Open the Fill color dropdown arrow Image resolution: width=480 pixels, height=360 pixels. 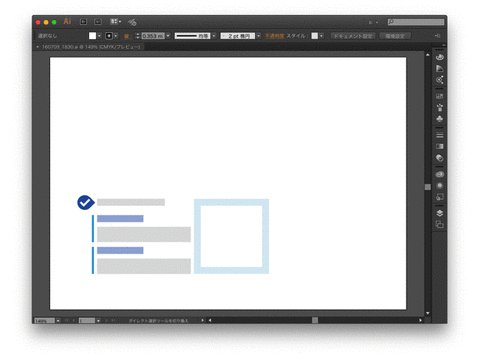[99, 36]
